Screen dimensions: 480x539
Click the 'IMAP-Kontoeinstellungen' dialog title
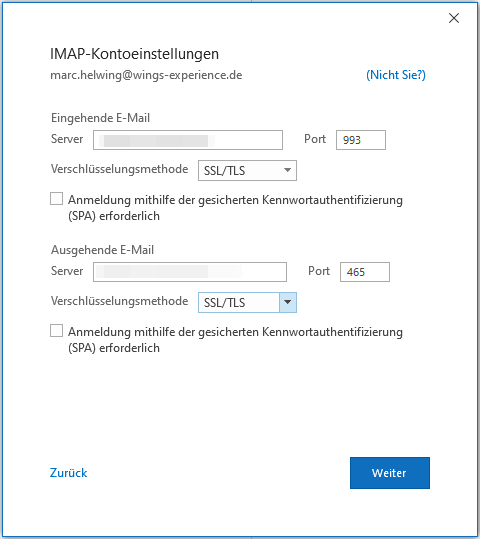click(x=134, y=54)
